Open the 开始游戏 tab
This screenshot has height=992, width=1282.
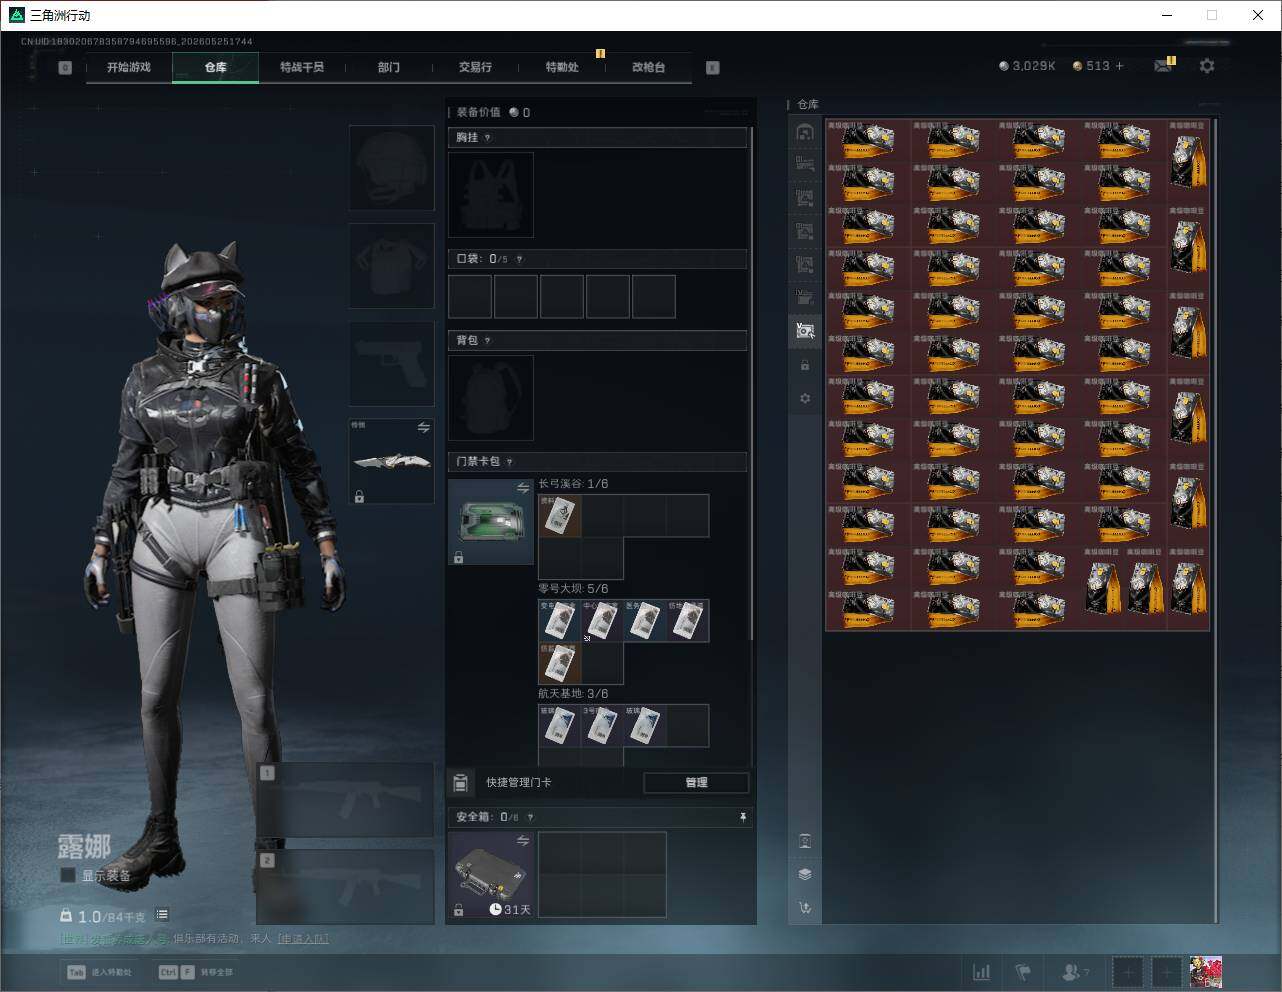(129, 67)
